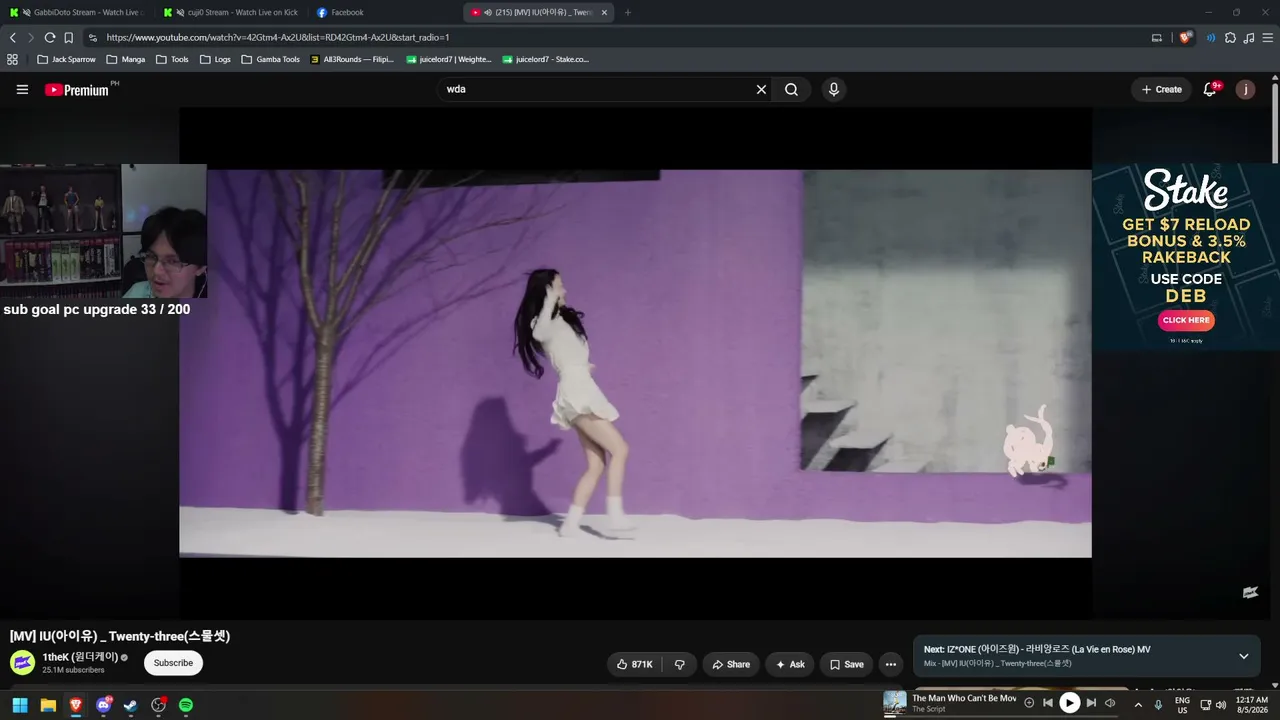Image resolution: width=1280 pixels, height=720 pixels.
Task: Skip to previous track in taskbar media
Action: [1048, 703]
